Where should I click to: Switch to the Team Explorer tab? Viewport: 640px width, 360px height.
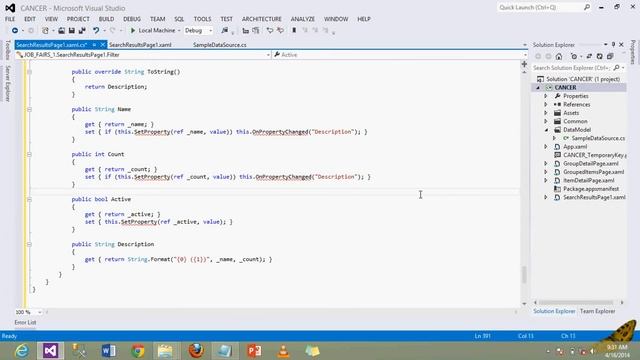pos(597,311)
